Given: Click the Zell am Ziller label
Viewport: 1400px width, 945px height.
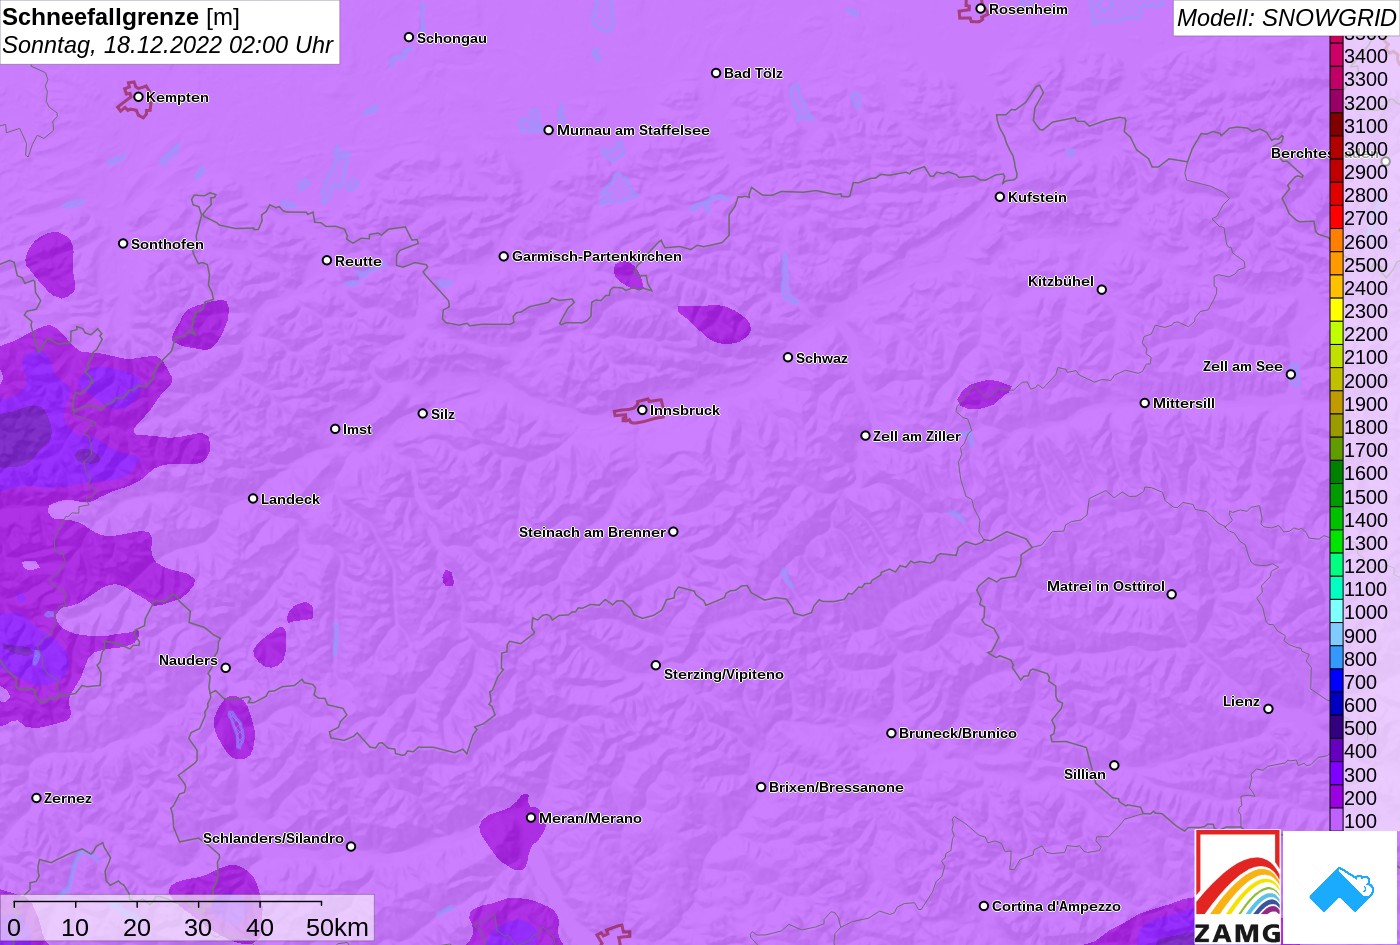Looking at the screenshot, I should (x=917, y=436).
